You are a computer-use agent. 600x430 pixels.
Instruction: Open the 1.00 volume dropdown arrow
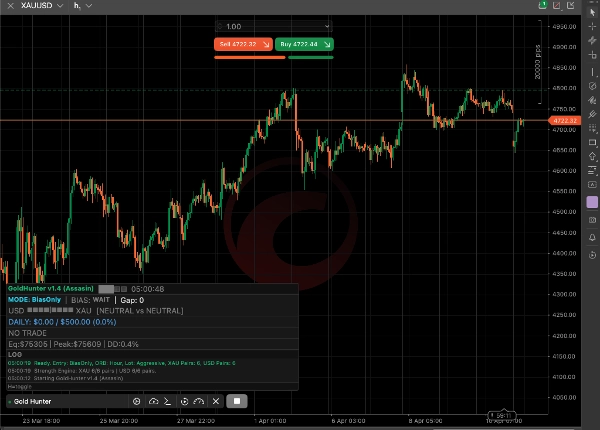(x=327, y=26)
